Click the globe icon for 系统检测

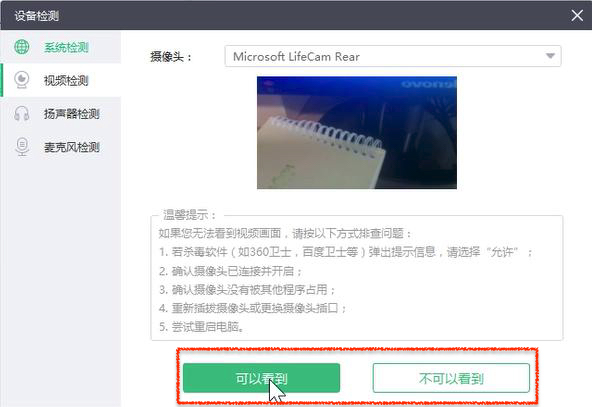22,47
